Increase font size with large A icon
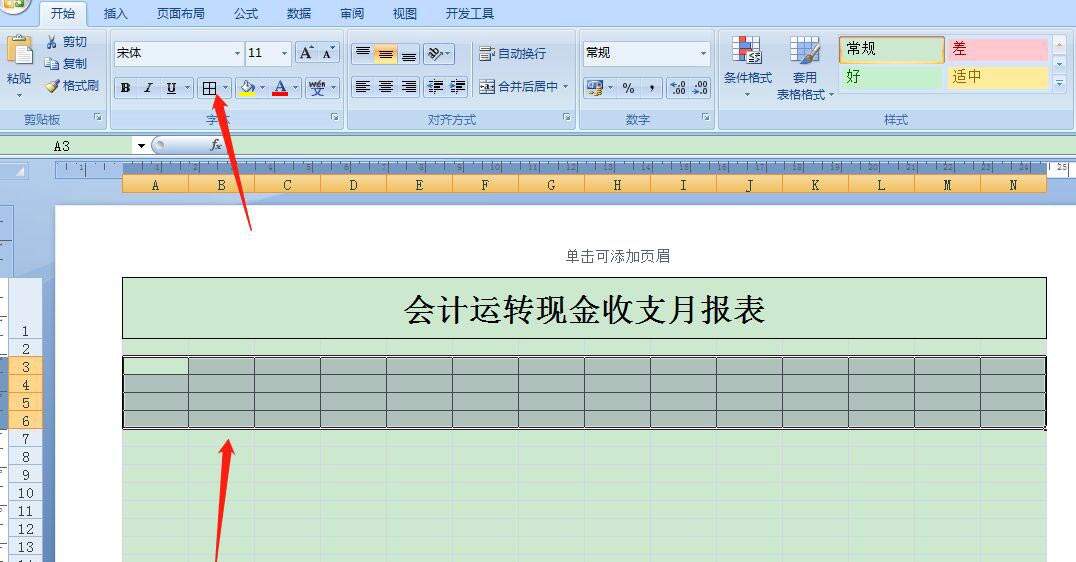1076x562 pixels. click(x=306, y=53)
